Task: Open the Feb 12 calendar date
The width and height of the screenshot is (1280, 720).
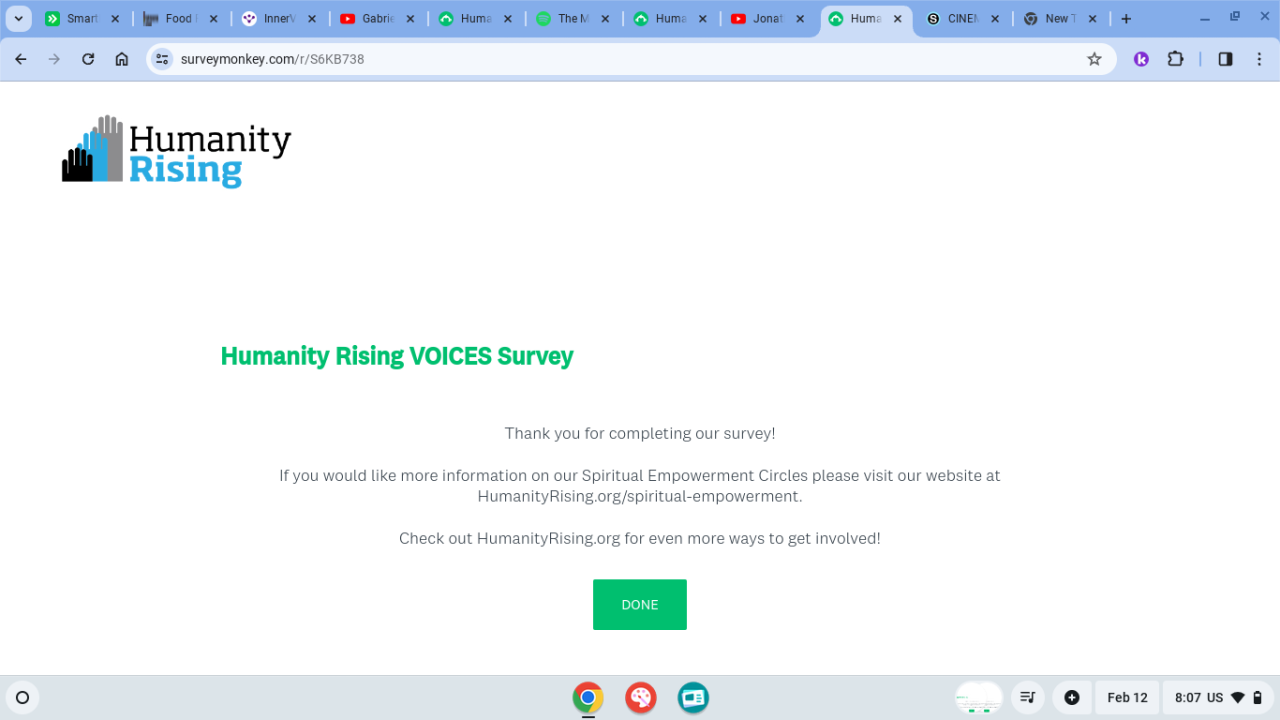Action: 1127,697
